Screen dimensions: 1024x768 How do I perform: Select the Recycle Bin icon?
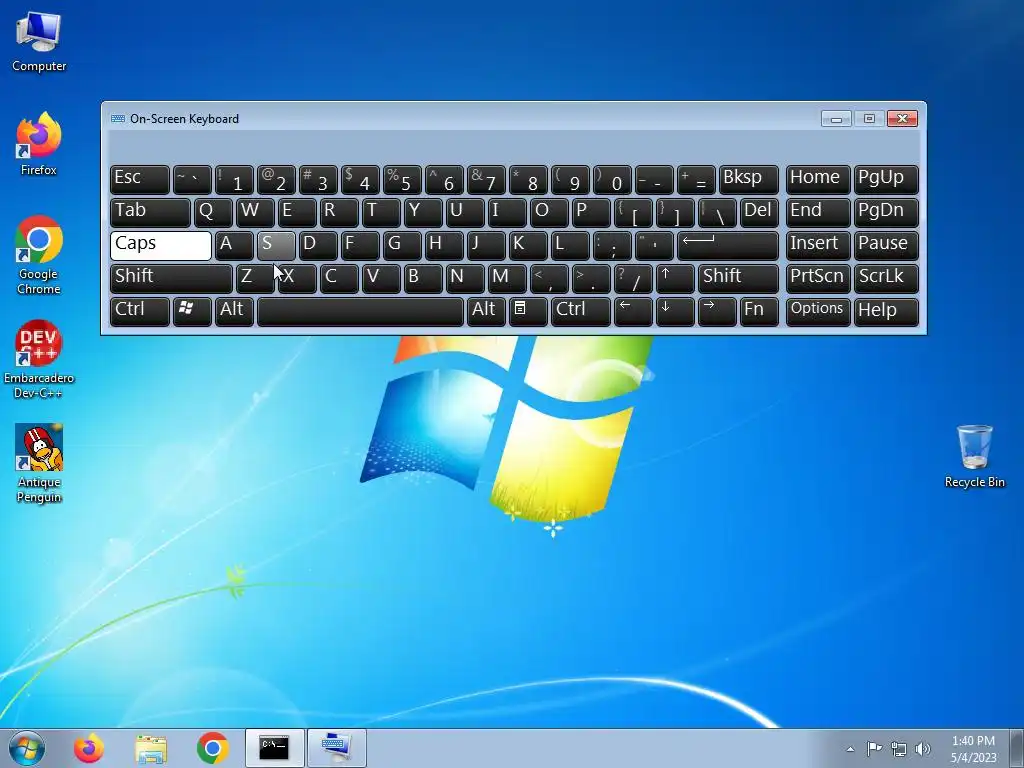[974, 456]
